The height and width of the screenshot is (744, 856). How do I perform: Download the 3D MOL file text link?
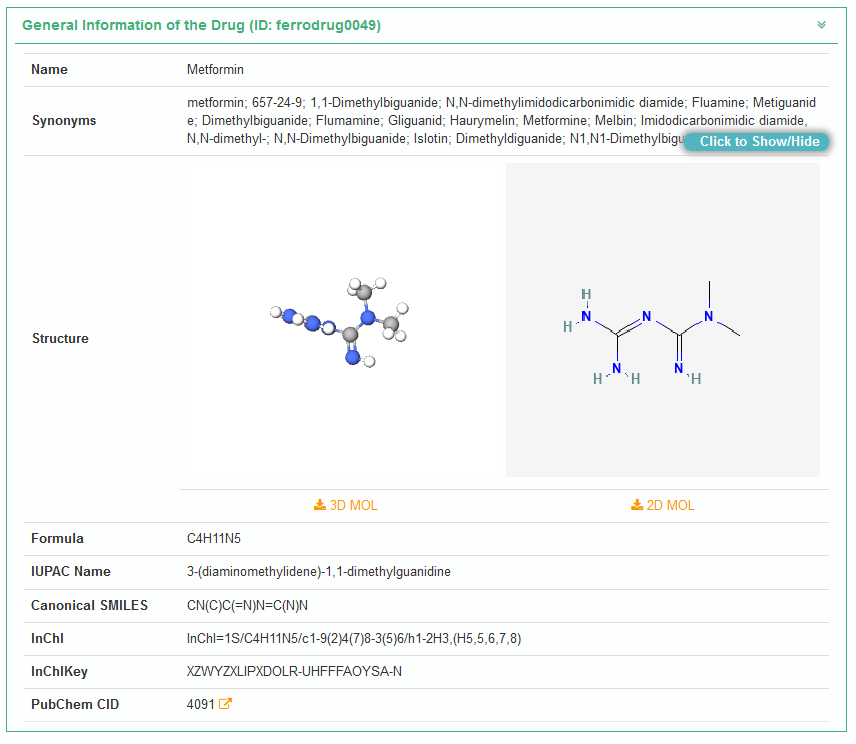pyautogui.click(x=353, y=505)
